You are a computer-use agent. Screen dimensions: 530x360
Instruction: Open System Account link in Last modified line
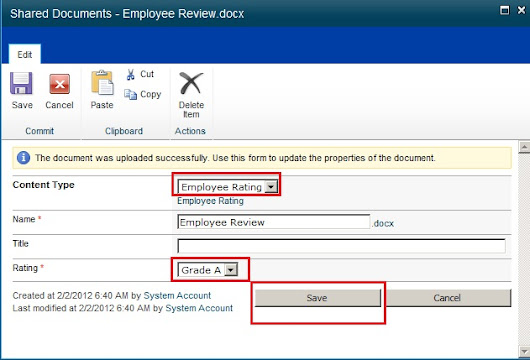199,308
